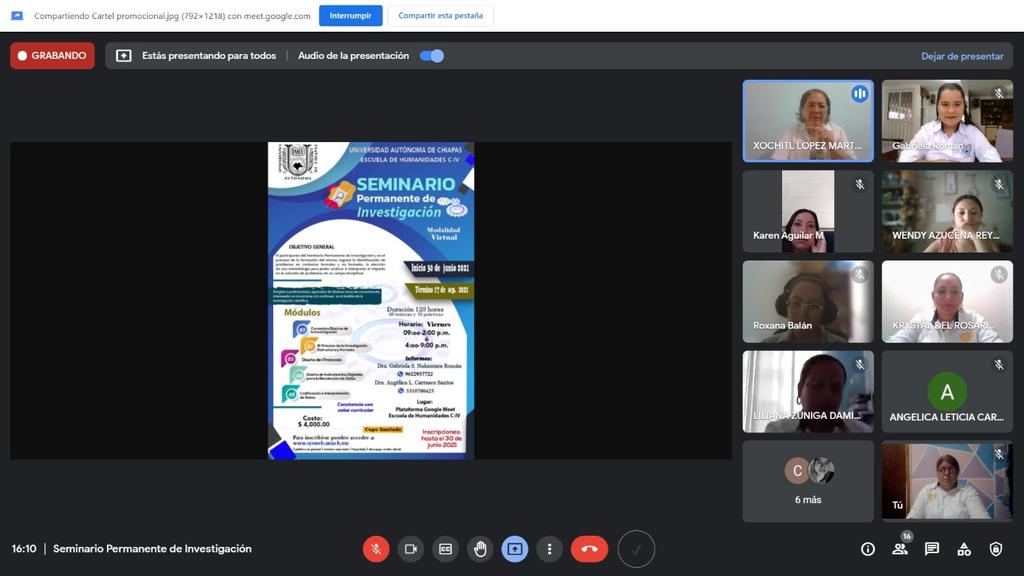
Task: Click the GRABANDO recording indicator
Action: pyautogui.click(x=53, y=56)
